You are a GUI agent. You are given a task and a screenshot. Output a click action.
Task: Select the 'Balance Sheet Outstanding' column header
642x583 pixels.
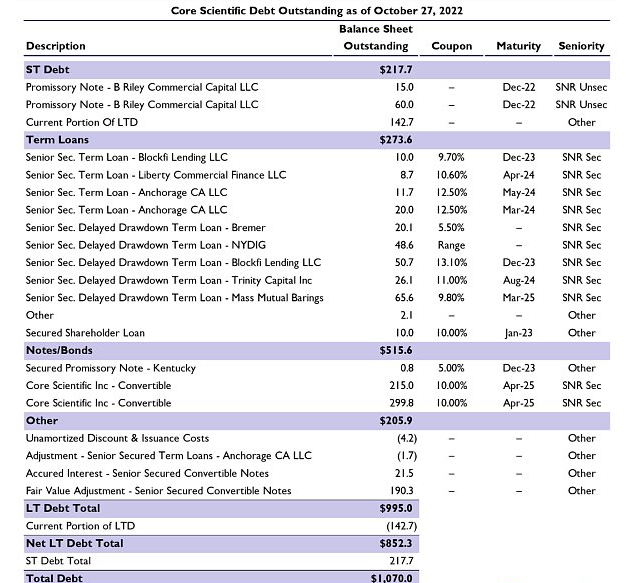point(376,37)
